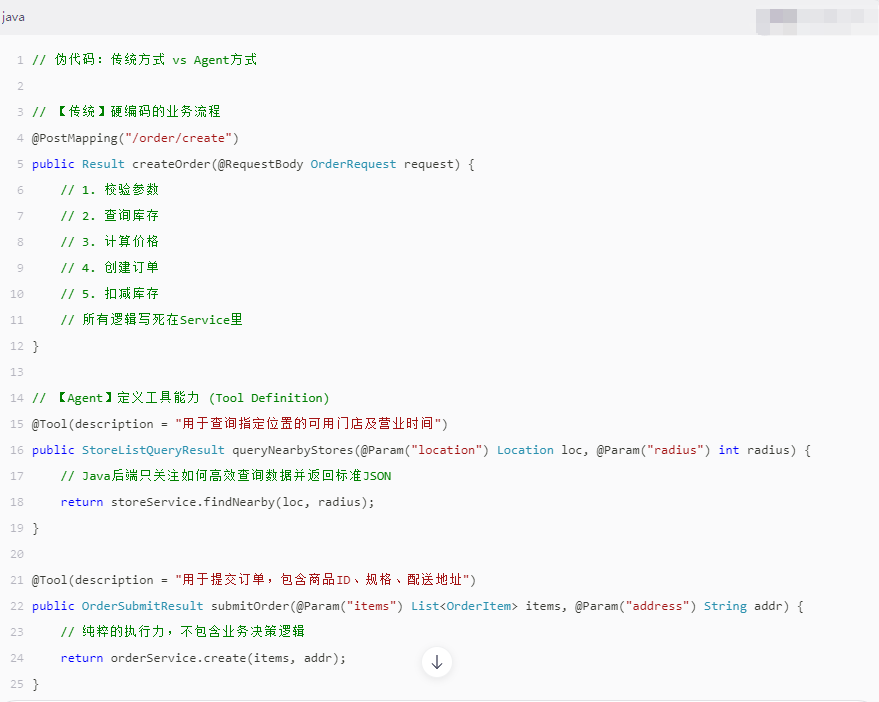
Task: Click the return keyword on line 18
Action: [82, 502]
